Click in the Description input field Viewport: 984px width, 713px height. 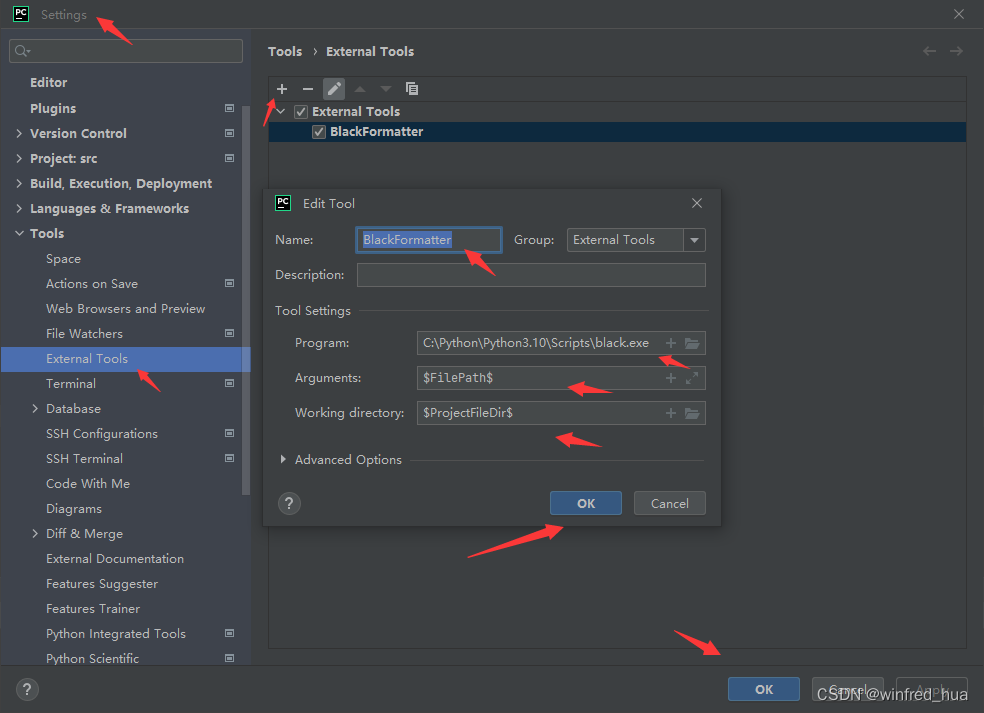531,275
